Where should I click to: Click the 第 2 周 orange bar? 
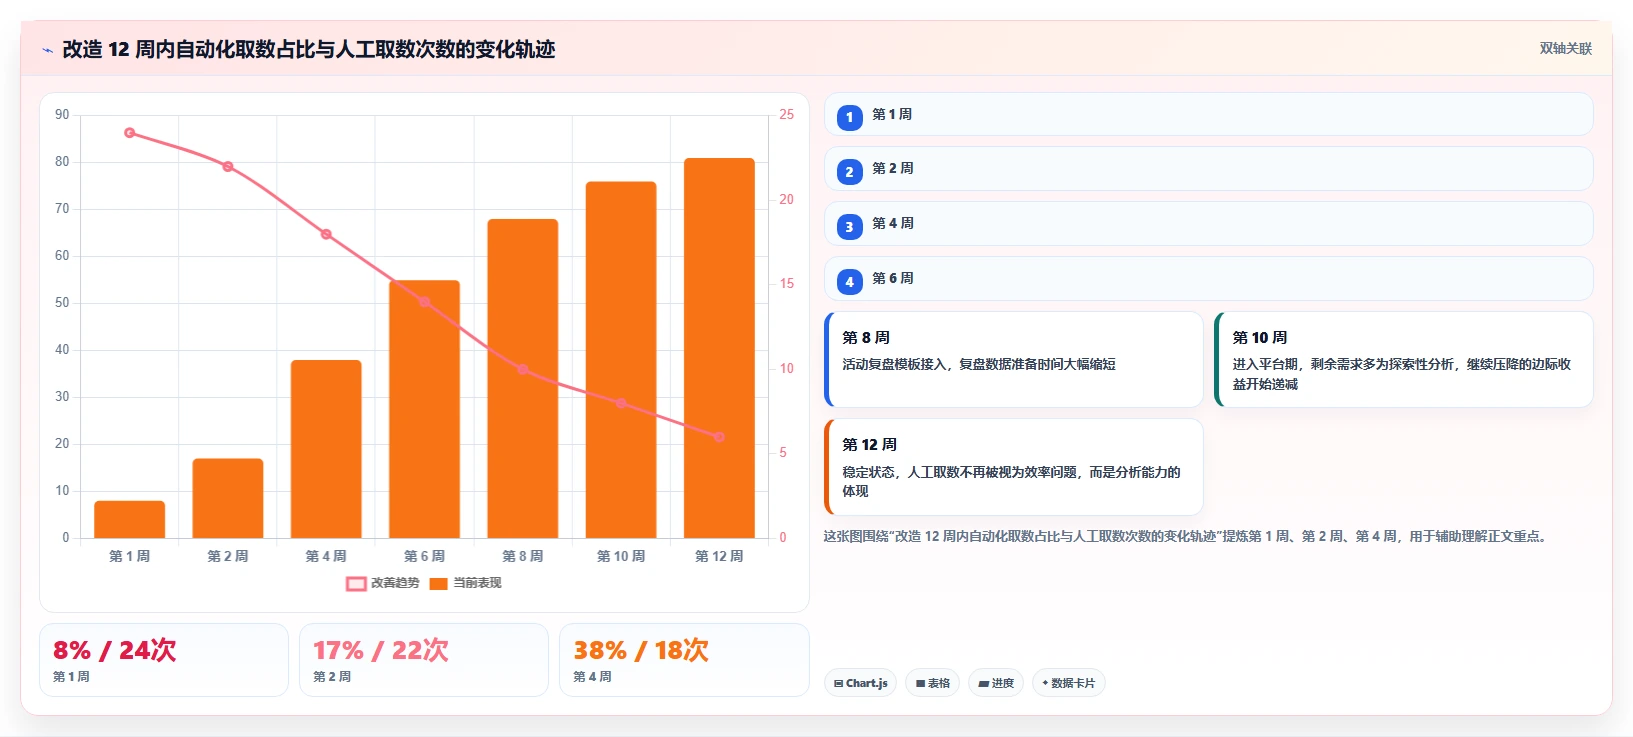point(228,499)
